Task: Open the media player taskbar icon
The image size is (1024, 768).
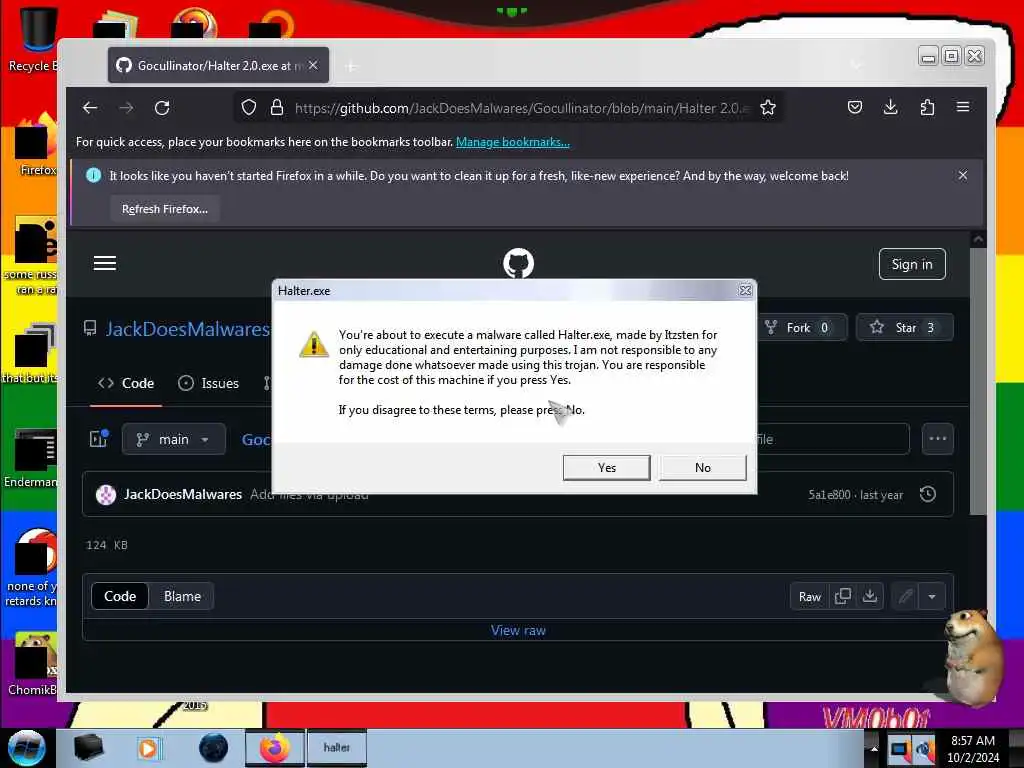Action: point(148,748)
